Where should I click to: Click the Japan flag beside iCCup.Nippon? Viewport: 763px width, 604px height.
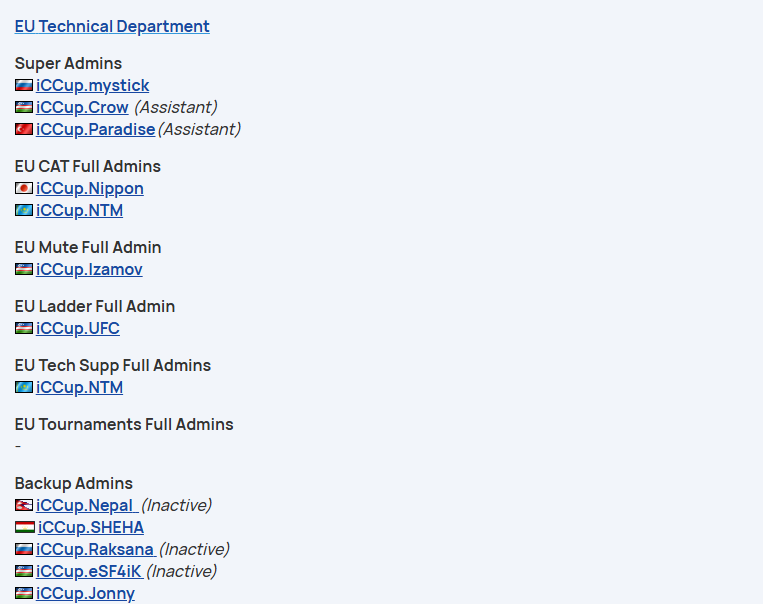point(24,188)
